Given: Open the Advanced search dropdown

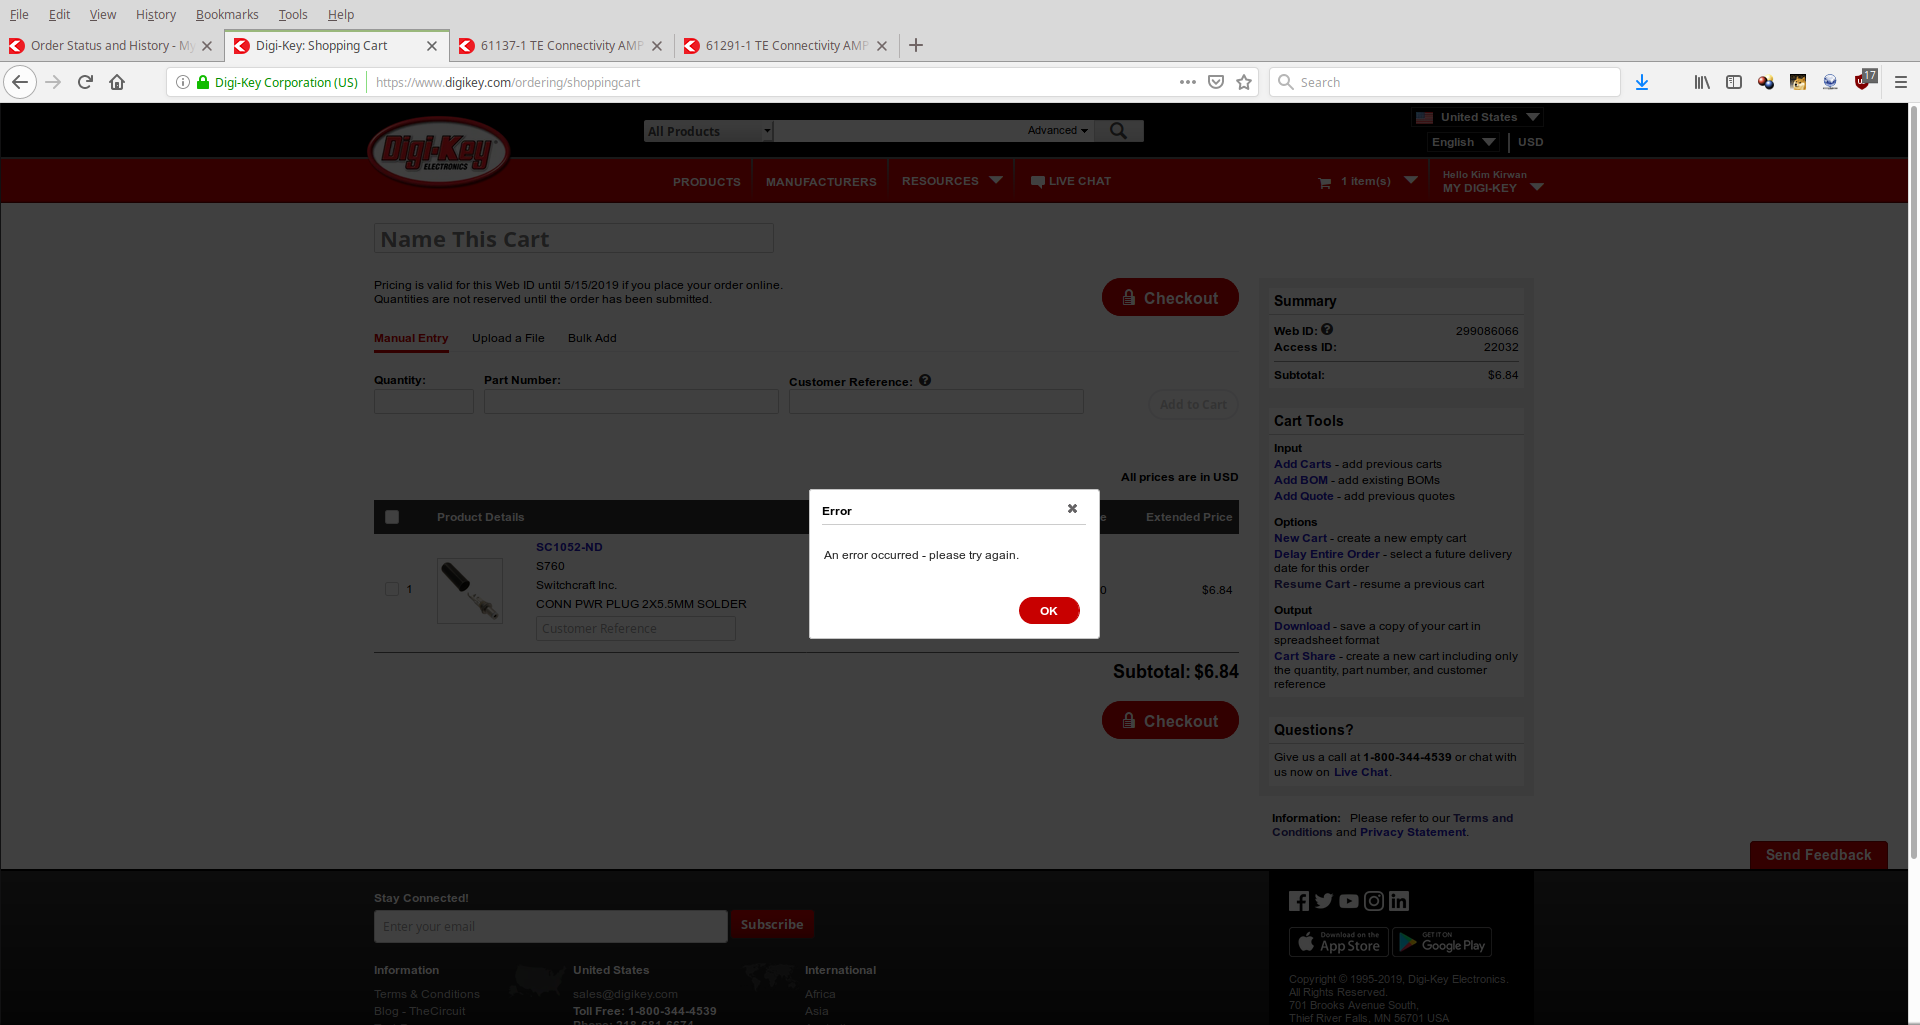Looking at the screenshot, I should pos(1057,131).
